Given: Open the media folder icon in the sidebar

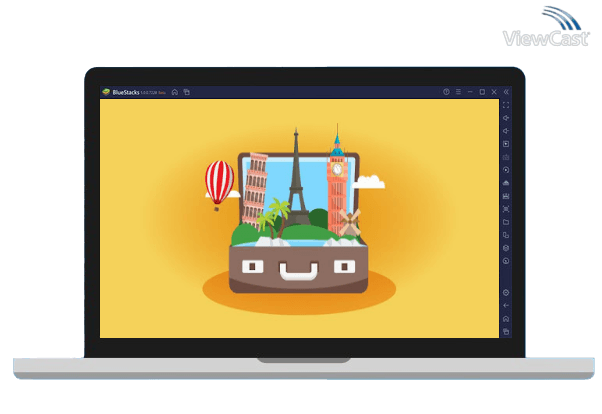Looking at the screenshot, I should pos(506,222).
